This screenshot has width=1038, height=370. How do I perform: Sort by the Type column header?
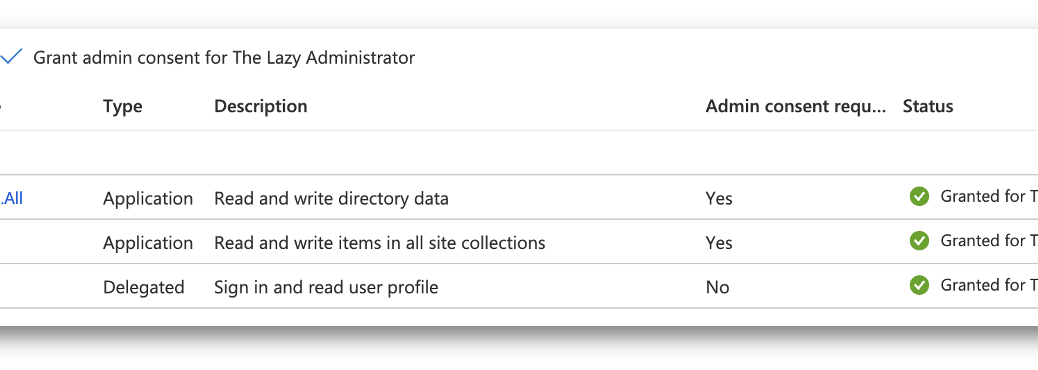[x=122, y=106]
